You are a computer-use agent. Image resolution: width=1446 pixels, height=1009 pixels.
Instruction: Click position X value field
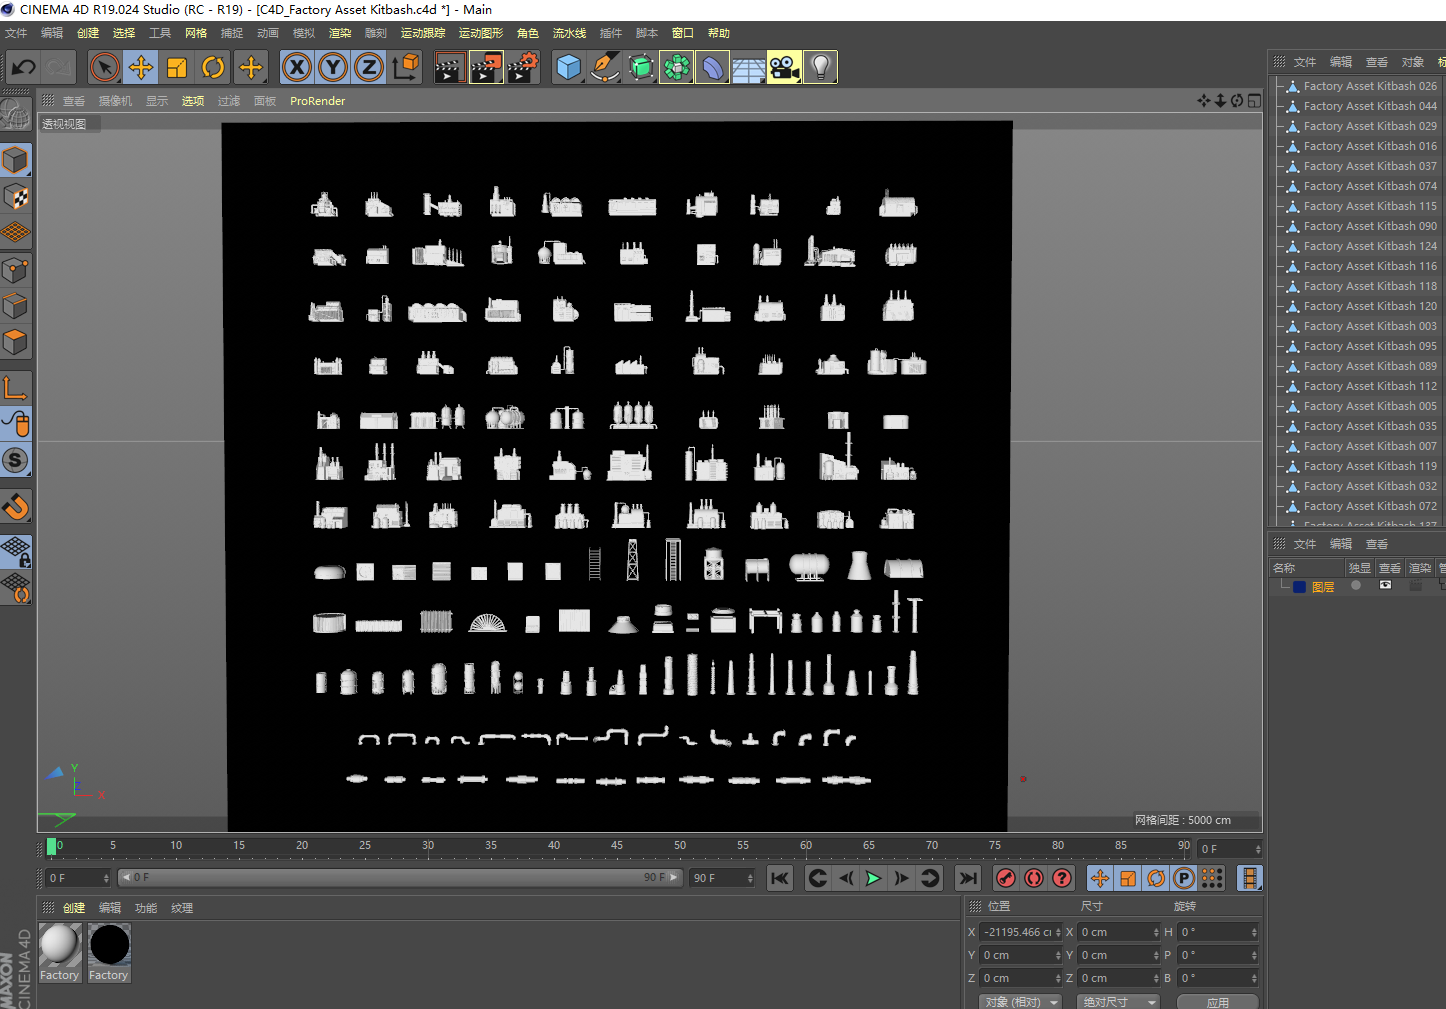point(1019,932)
